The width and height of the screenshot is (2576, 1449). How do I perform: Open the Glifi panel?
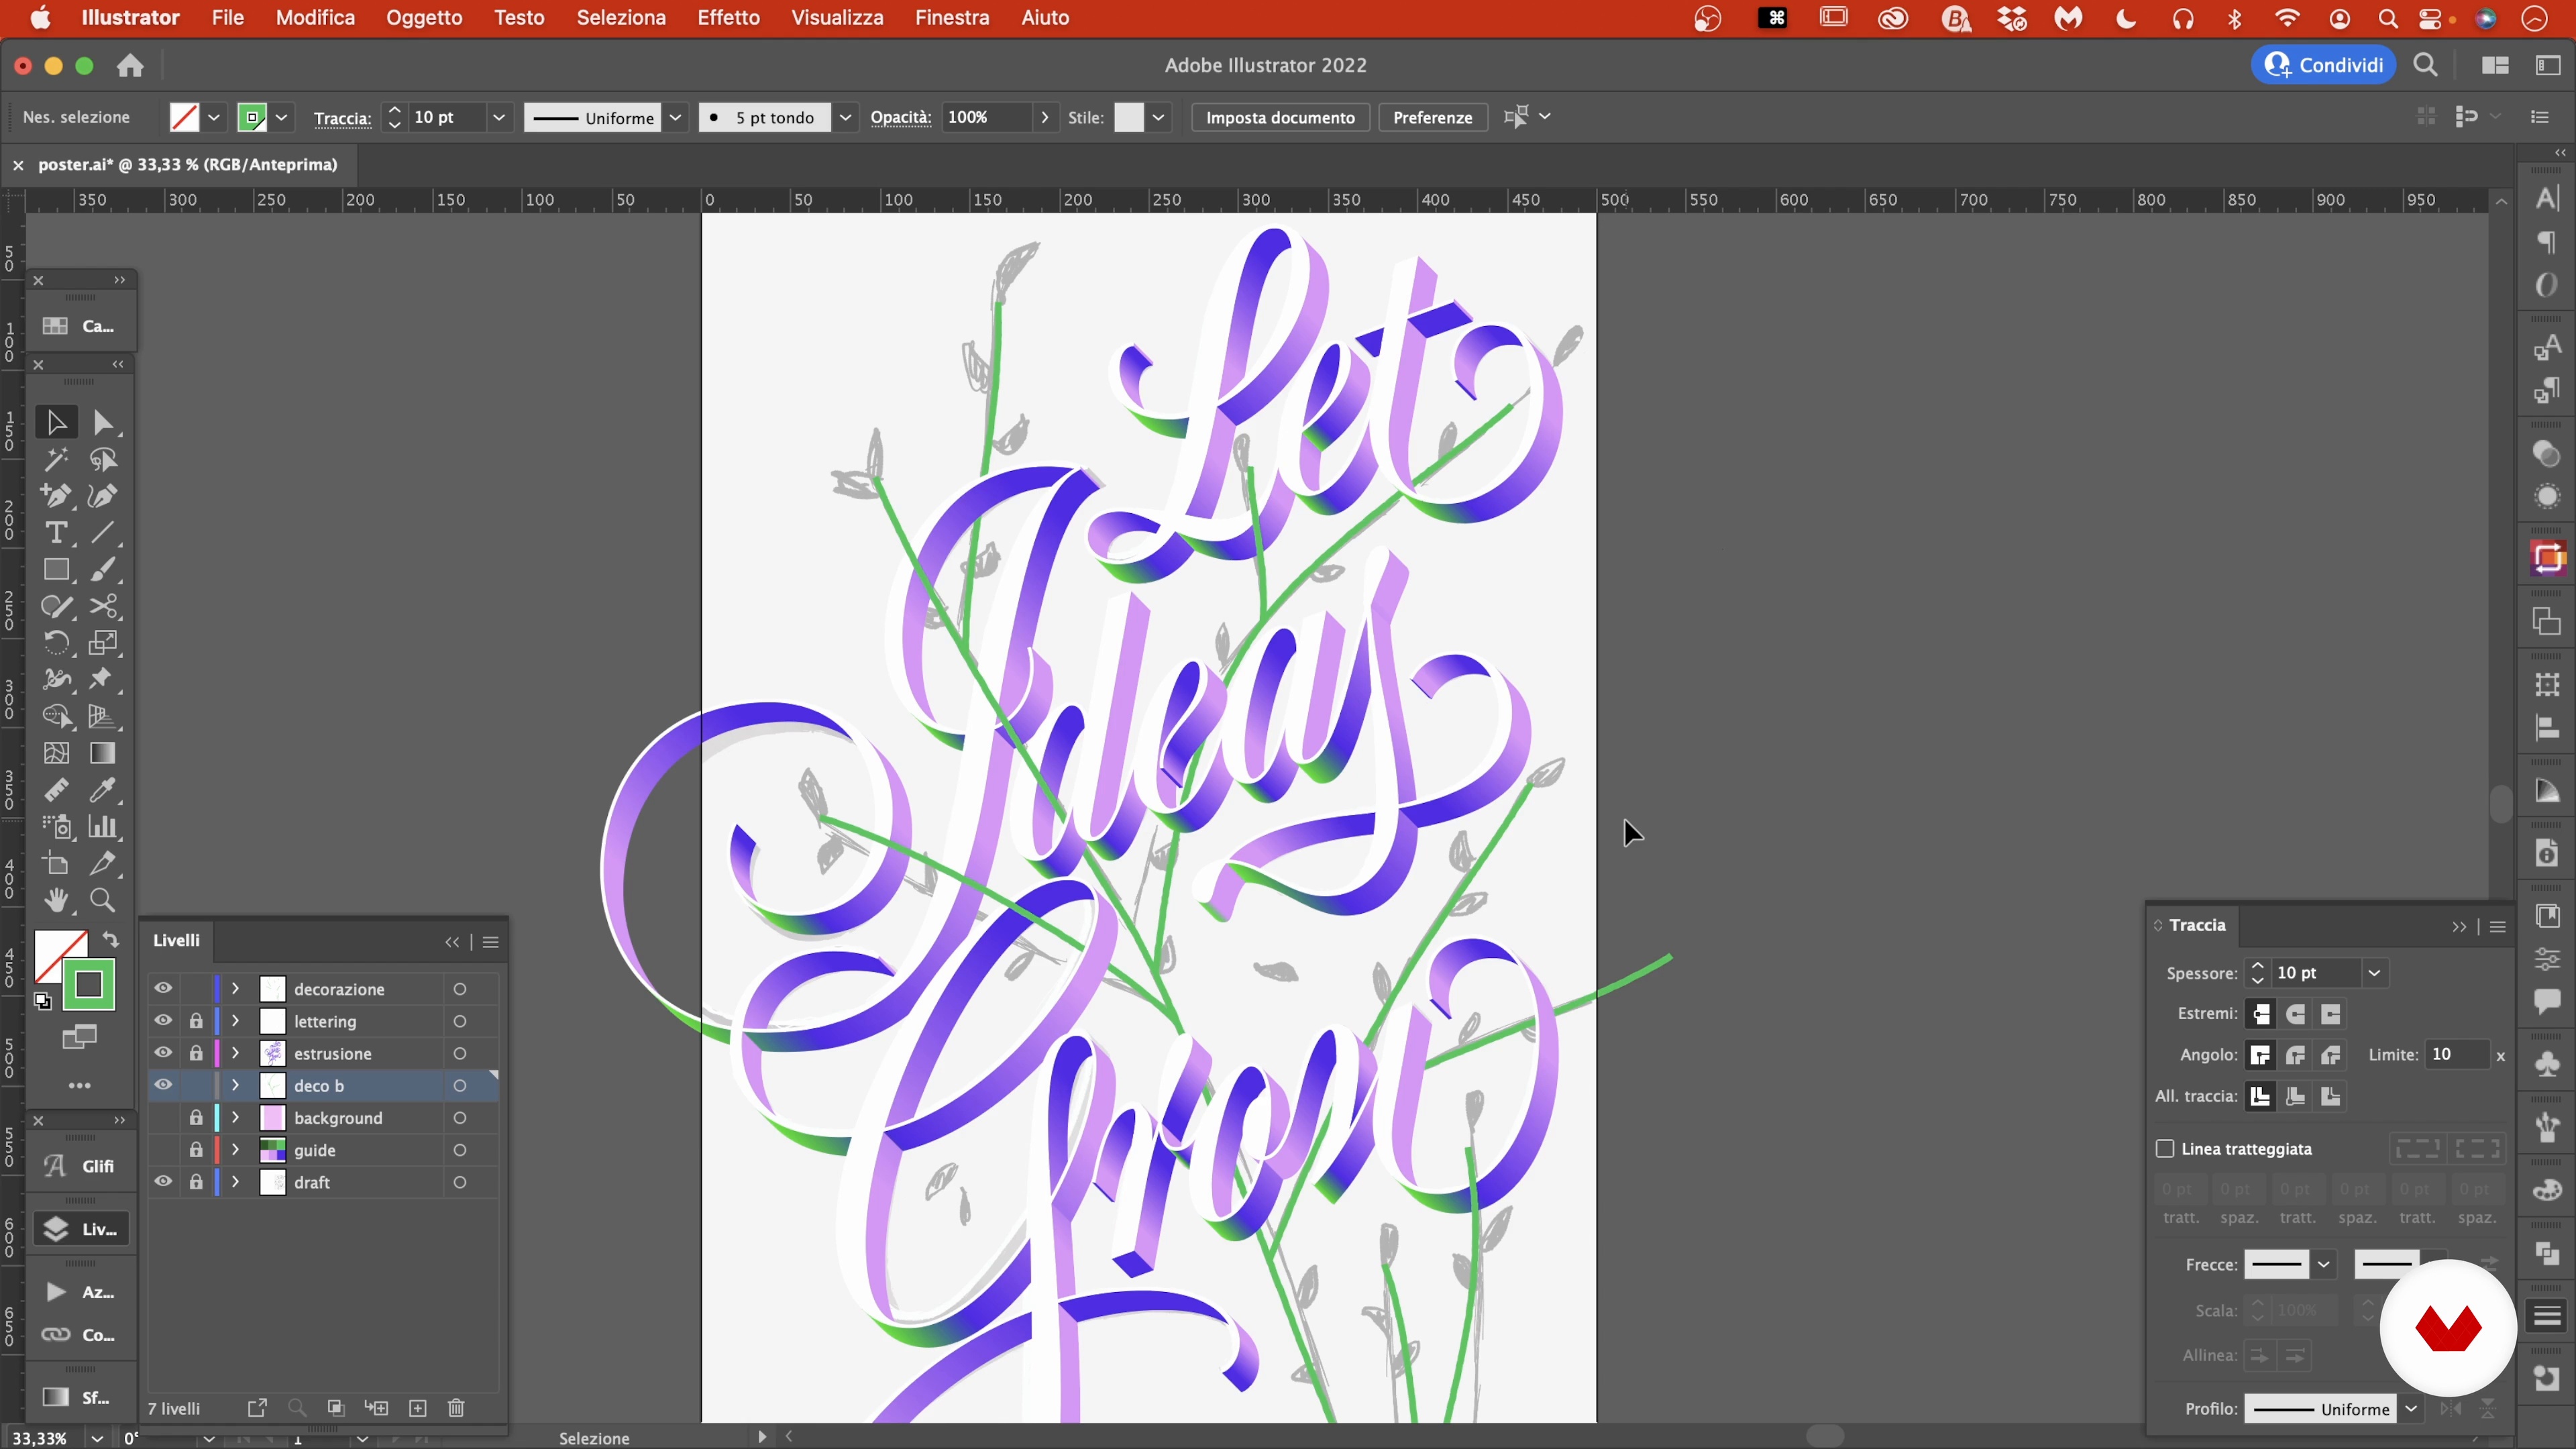[x=80, y=1165]
